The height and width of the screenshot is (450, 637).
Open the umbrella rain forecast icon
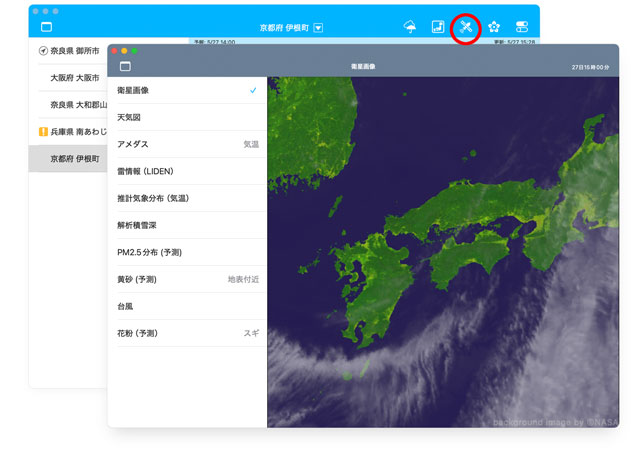[x=410, y=27]
